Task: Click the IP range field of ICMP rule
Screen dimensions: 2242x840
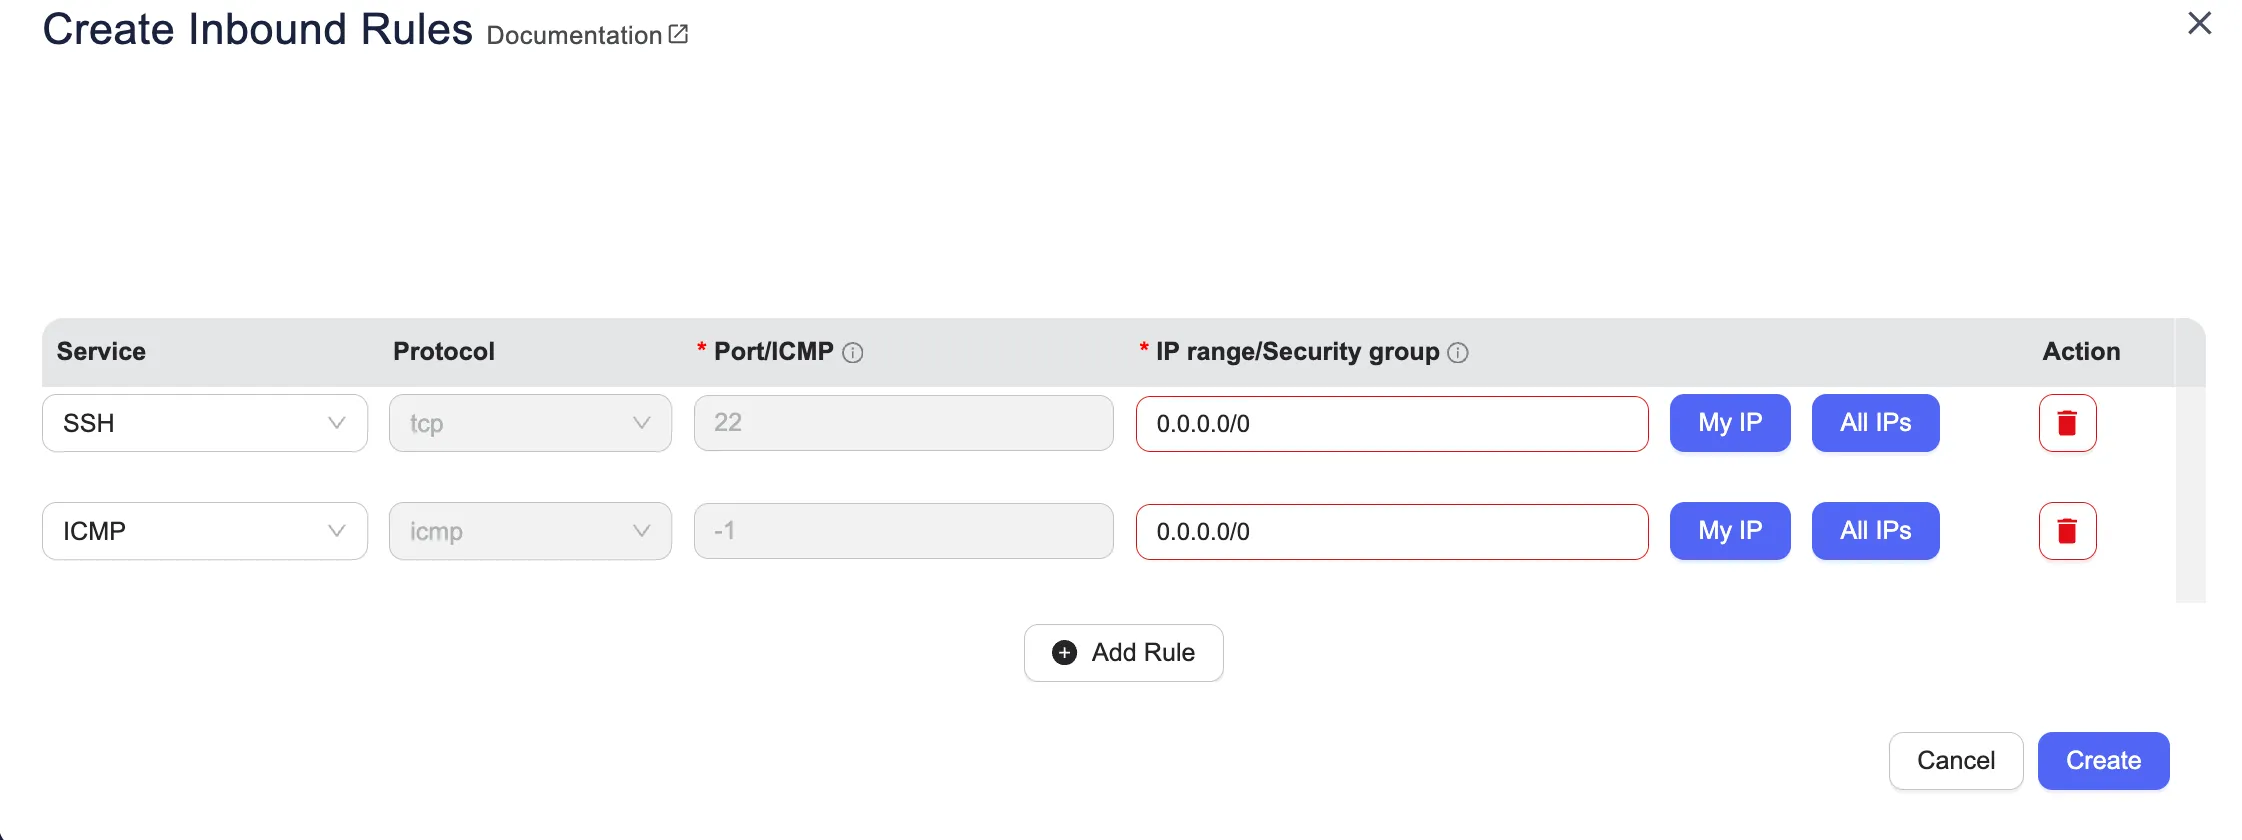Action: click(x=1391, y=532)
